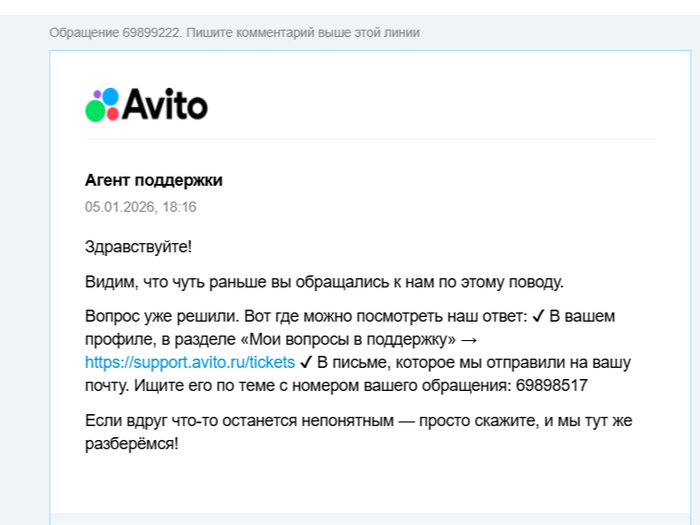
Task: Click "Пишите комментарий выше этой линии" text
Action: click(303, 33)
